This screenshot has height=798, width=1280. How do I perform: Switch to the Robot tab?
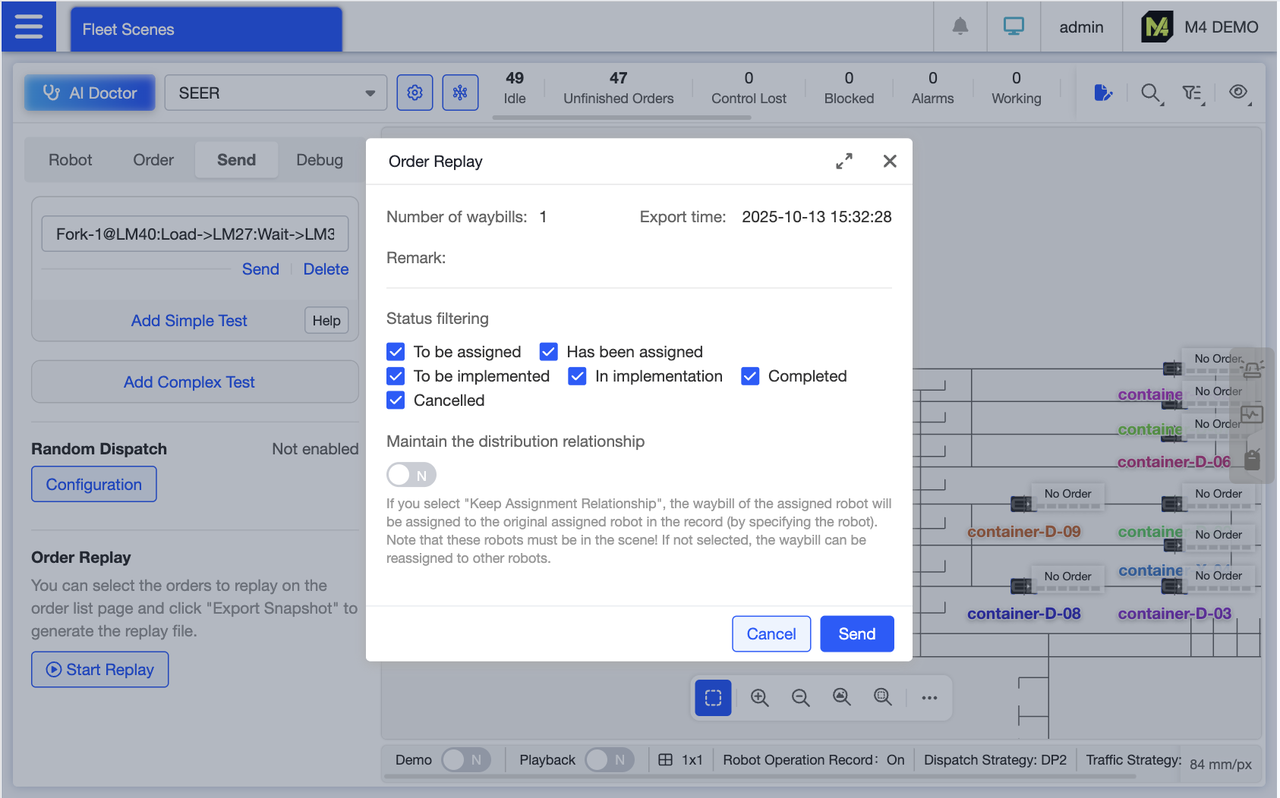pyautogui.click(x=70, y=159)
